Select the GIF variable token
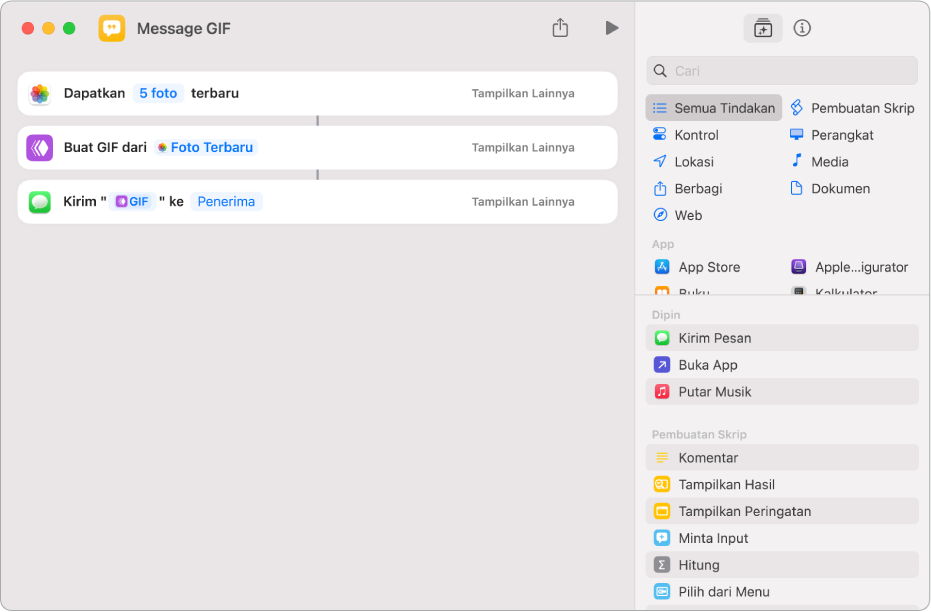 [x=132, y=202]
